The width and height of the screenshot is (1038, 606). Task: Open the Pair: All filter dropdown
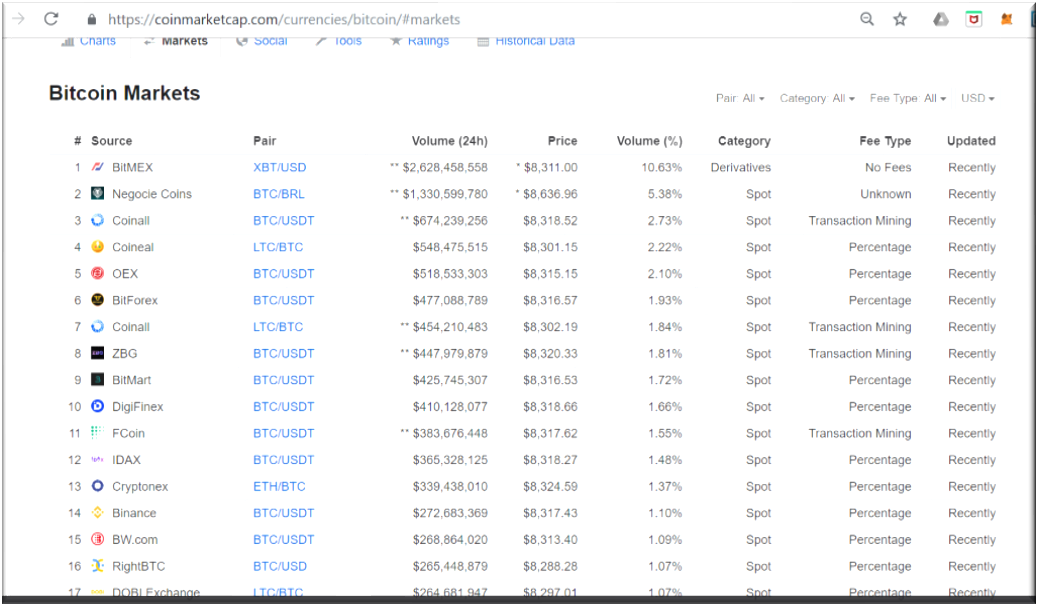tap(740, 98)
